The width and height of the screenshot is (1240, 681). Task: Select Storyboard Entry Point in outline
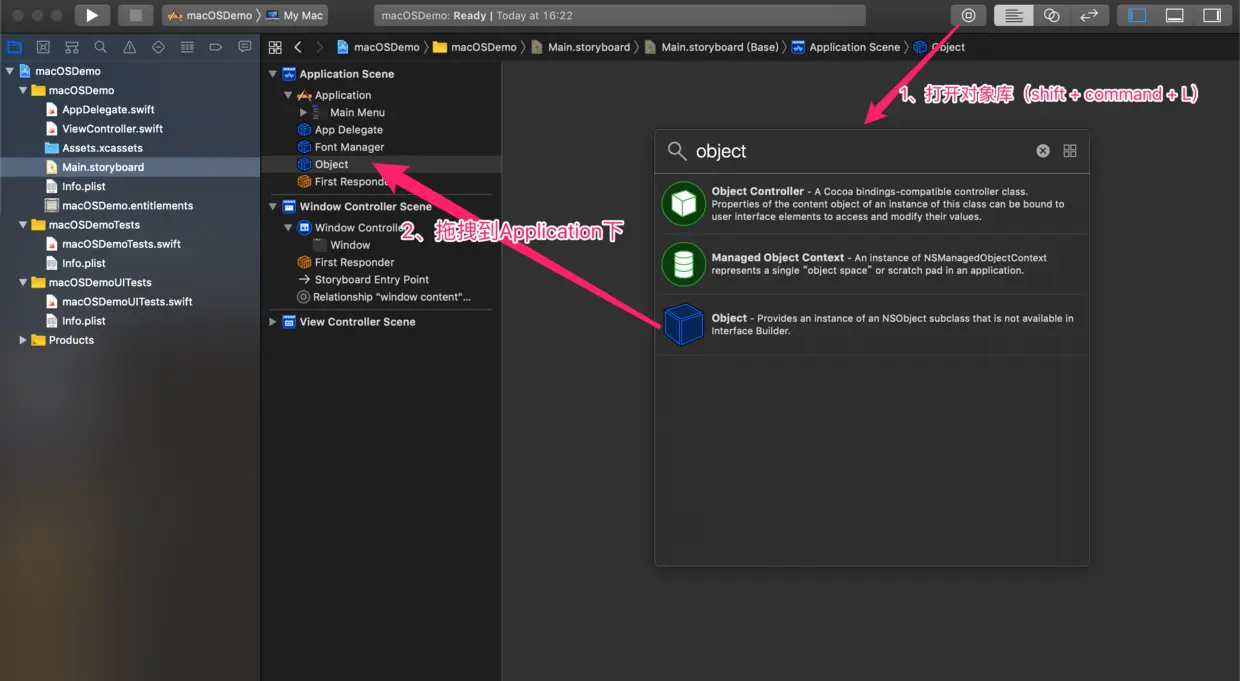coord(371,280)
